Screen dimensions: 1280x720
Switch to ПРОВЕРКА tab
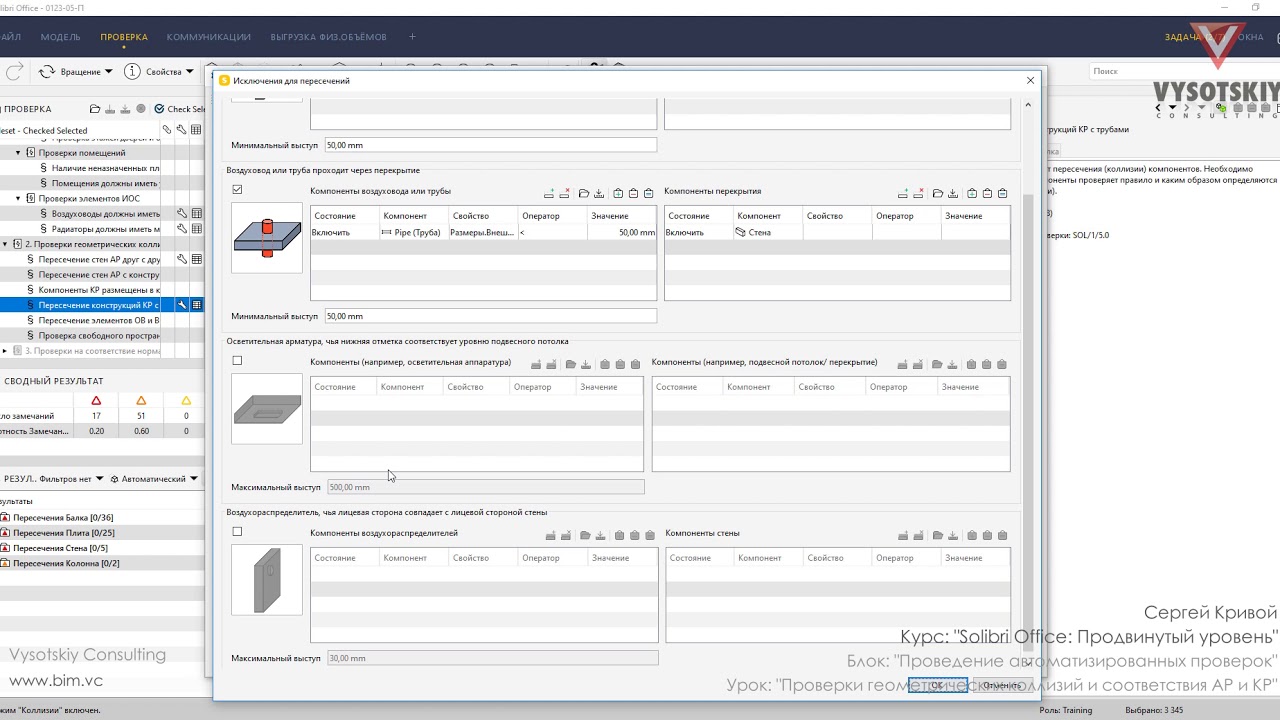coord(124,37)
